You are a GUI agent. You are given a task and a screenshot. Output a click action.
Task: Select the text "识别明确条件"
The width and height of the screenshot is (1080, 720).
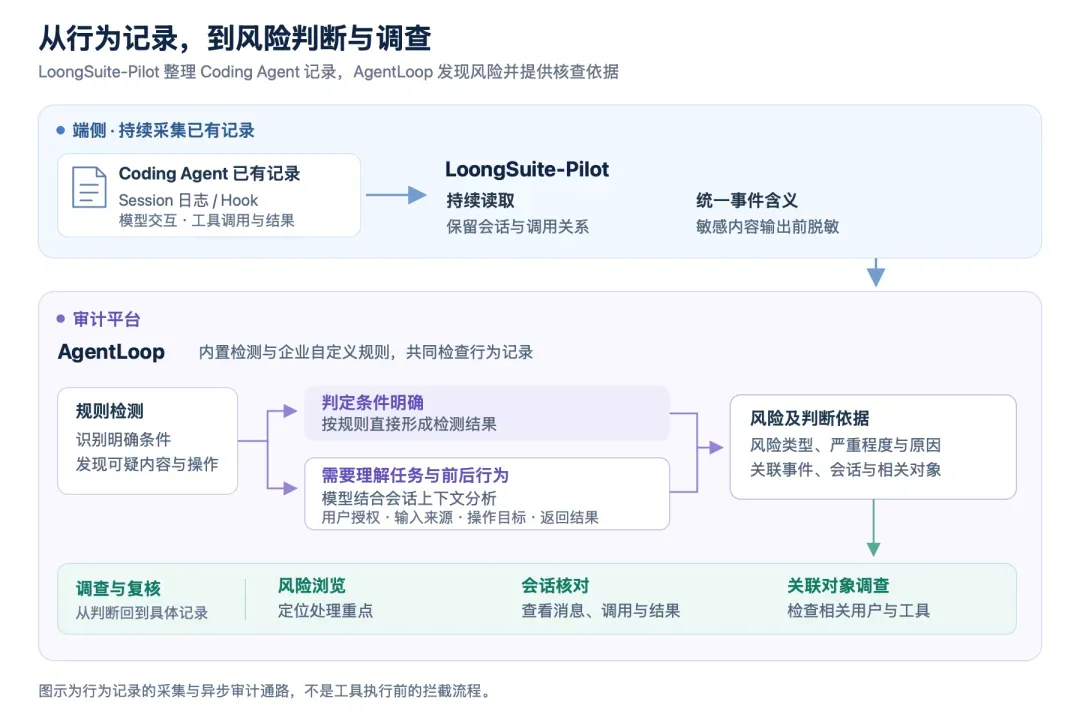click(x=123, y=440)
